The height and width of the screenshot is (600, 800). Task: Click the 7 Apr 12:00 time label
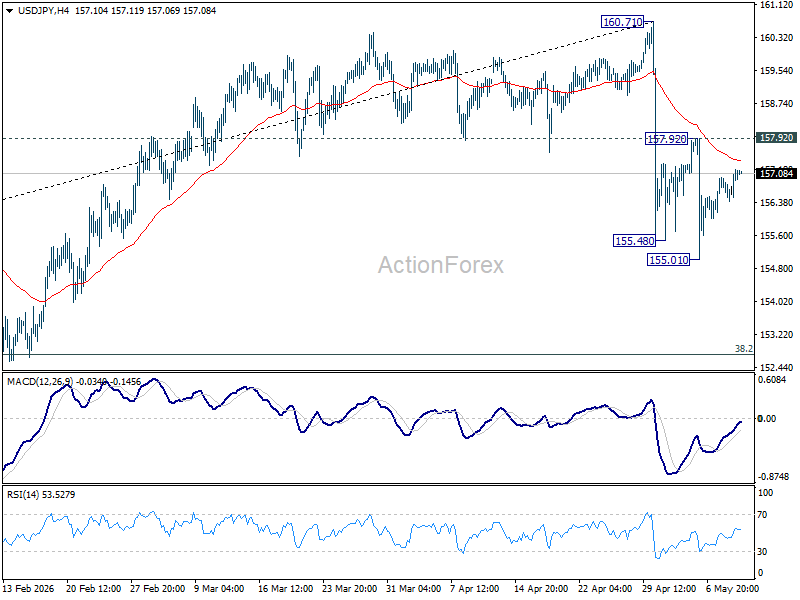point(475,589)
